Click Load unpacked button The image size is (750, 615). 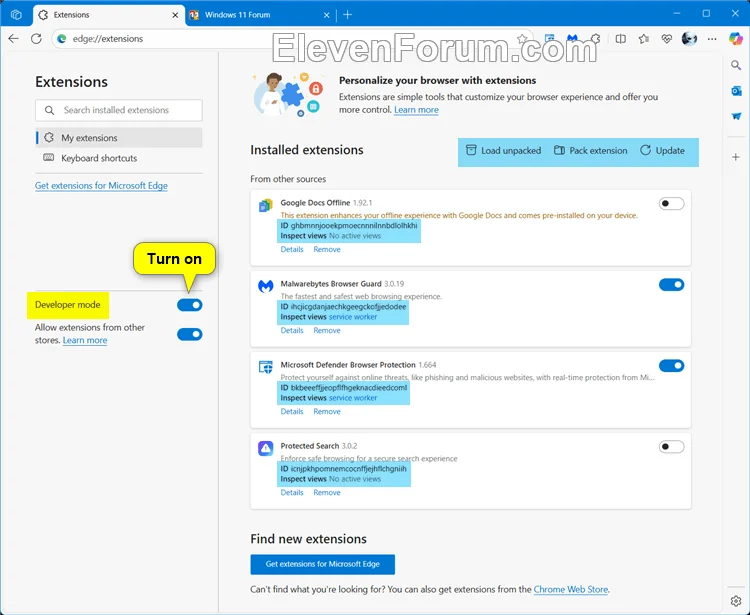pyautogui.click(x=504, y=151)
